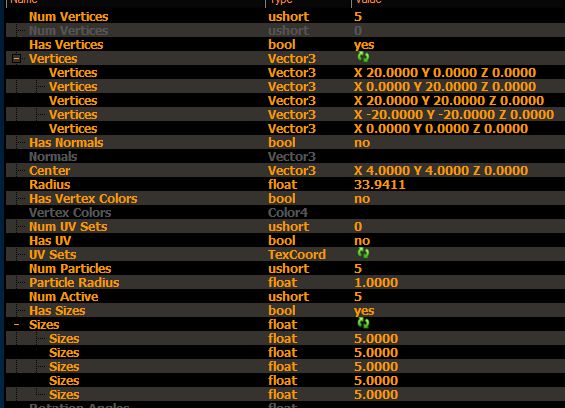This screenshot has width=565, height=408.
Task: Toggle Has Vertex Colors value no
Action: (x=362, y=199)
